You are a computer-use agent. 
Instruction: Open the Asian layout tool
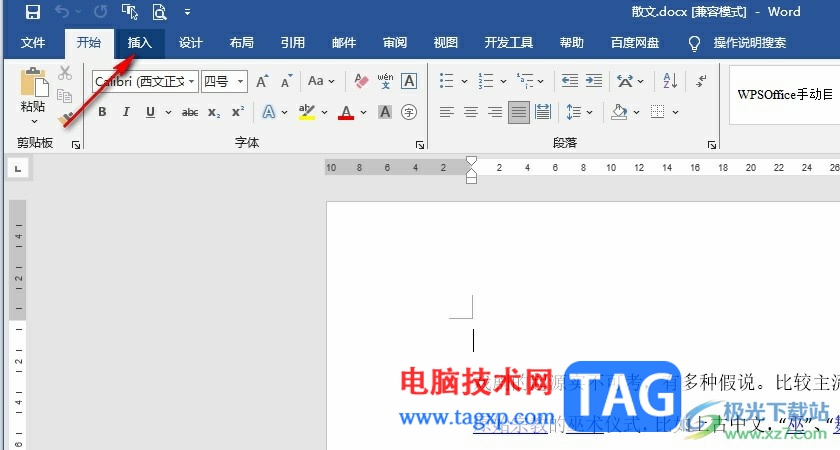(625, 81)
